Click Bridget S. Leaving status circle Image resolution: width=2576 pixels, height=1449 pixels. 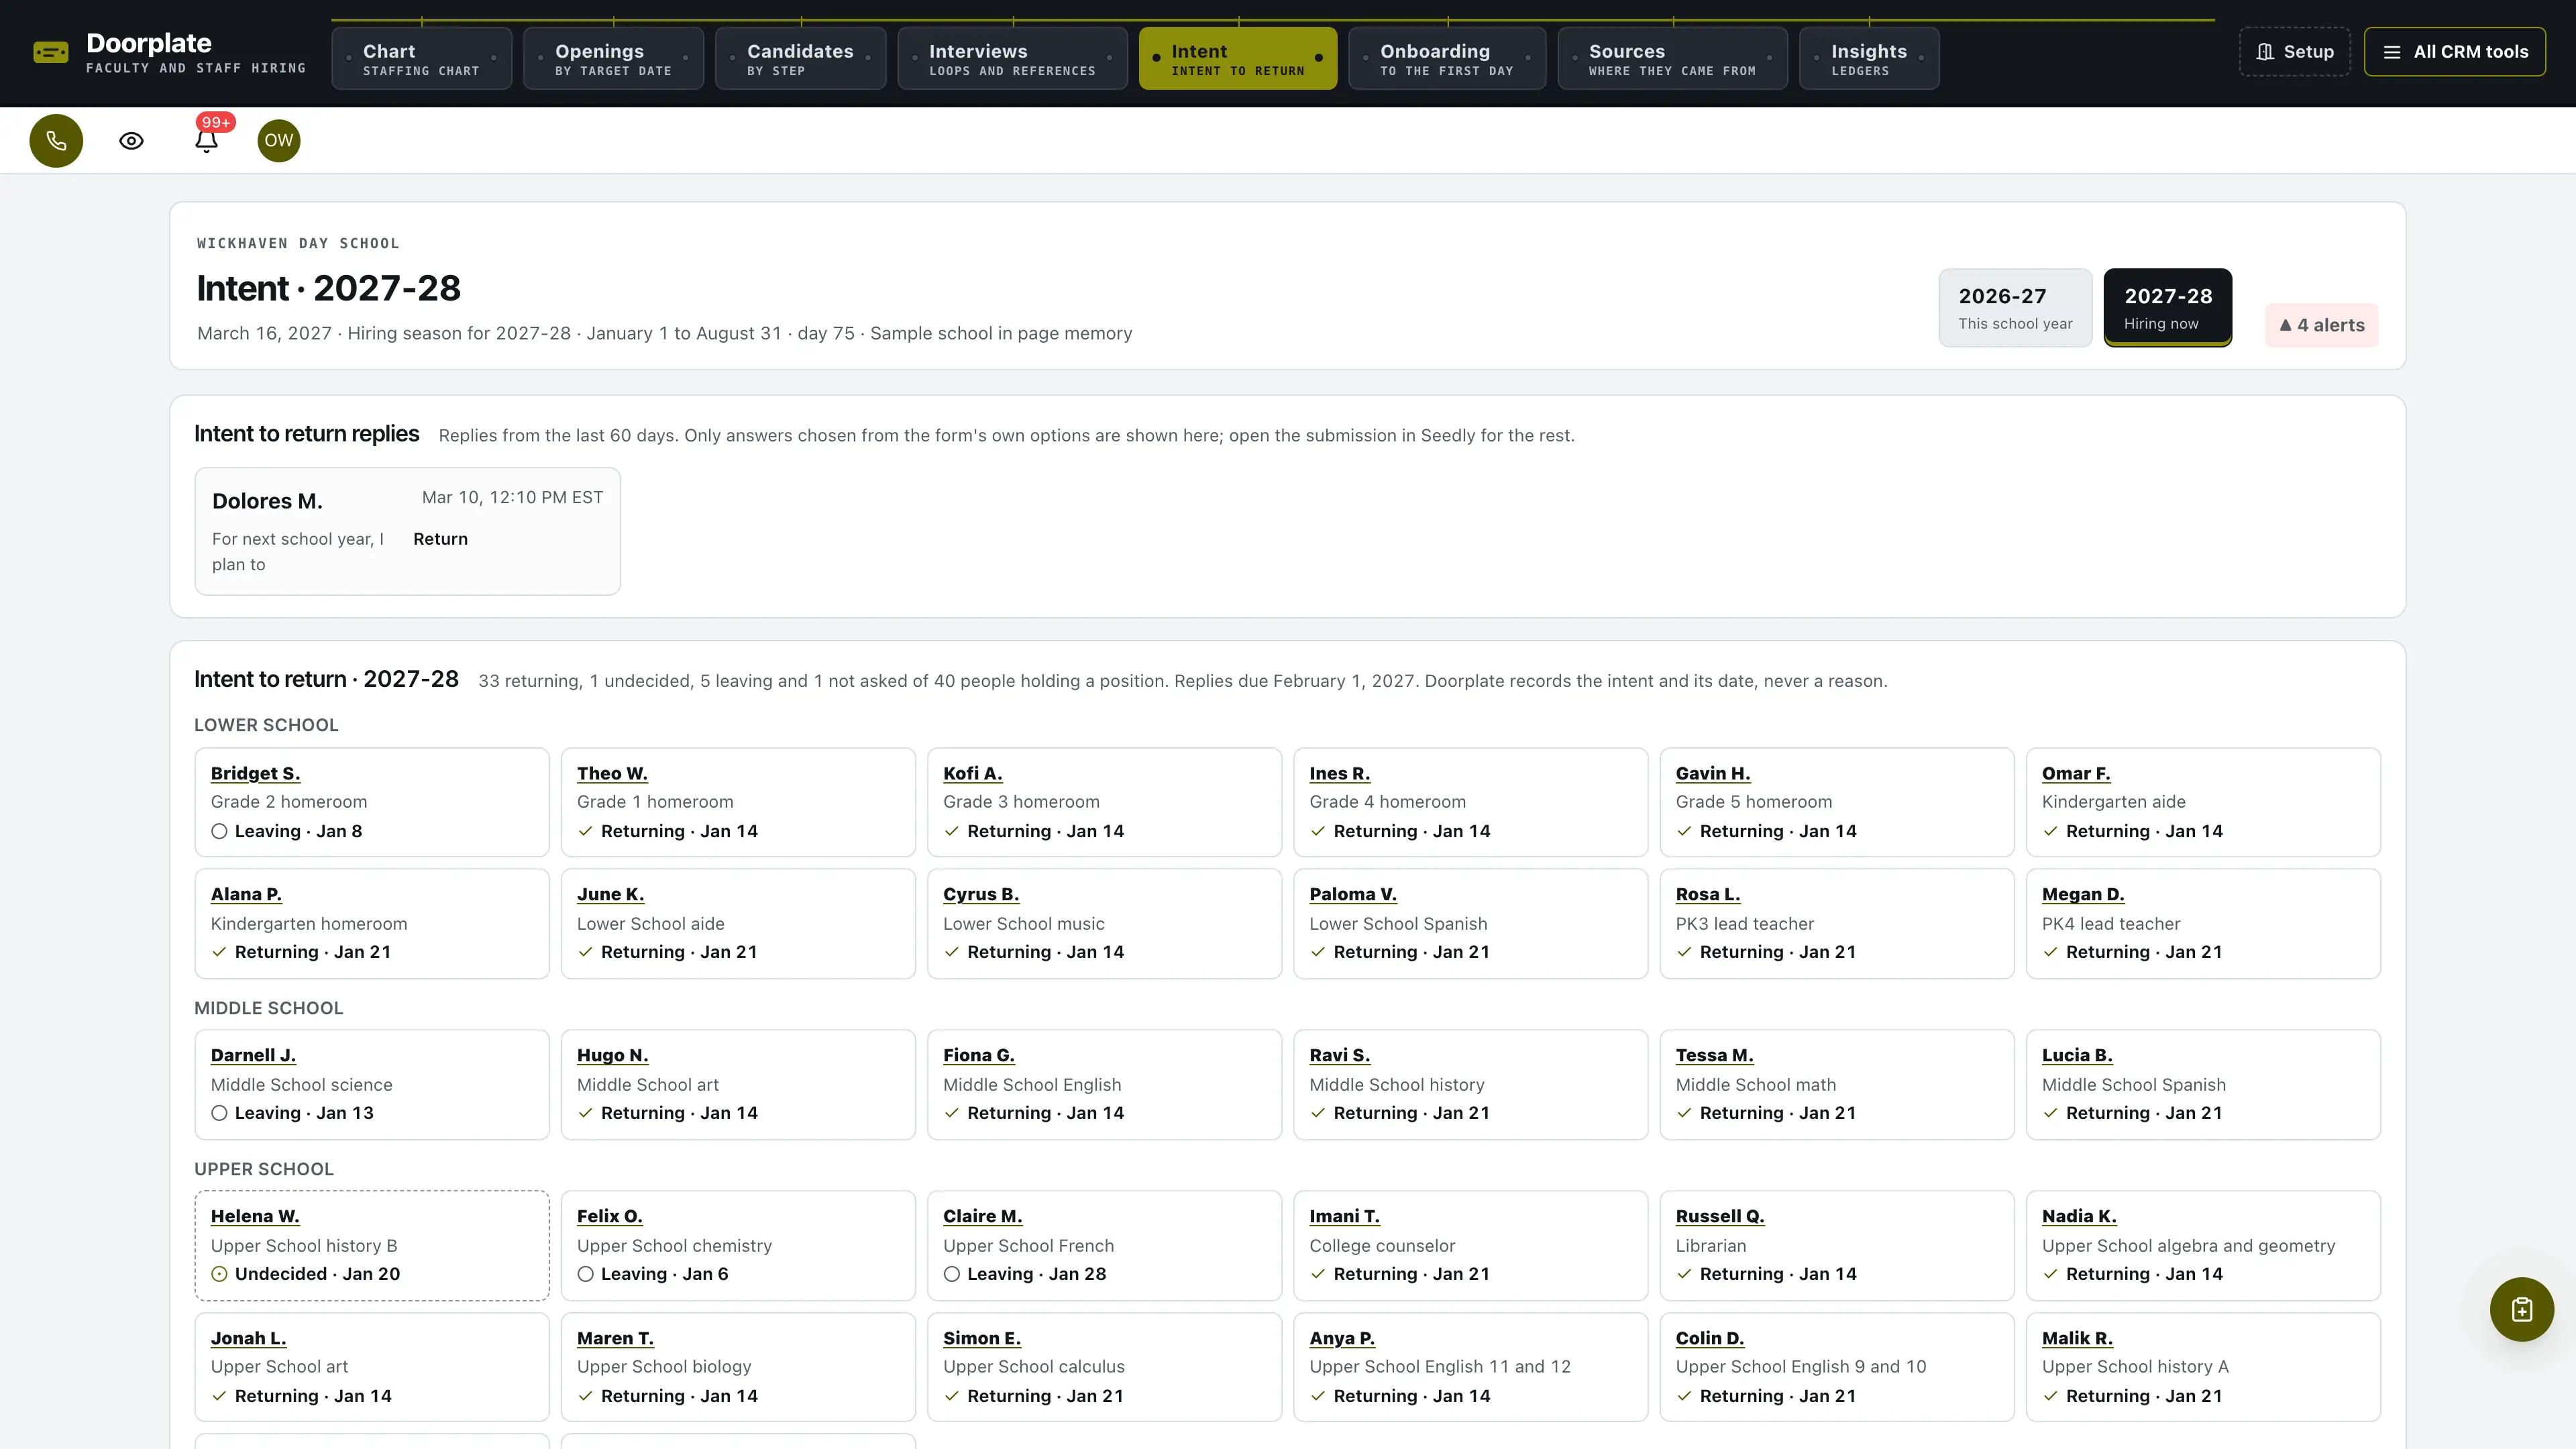(219, 831)
